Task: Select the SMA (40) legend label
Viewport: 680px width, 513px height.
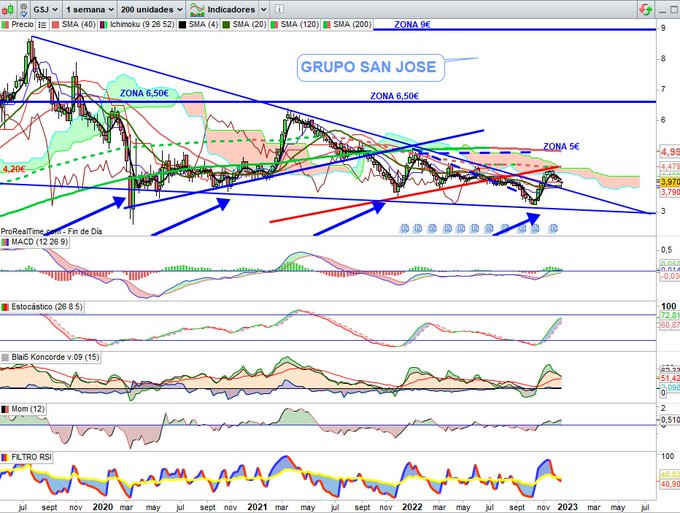Action: [78, 25]
